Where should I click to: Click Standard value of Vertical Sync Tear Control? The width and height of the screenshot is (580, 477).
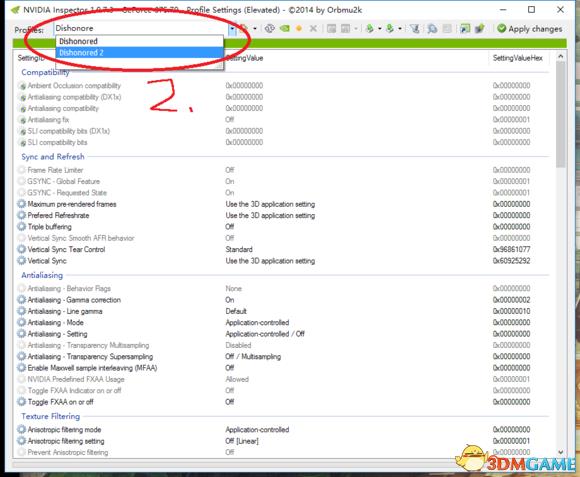[x=239, y=249]
